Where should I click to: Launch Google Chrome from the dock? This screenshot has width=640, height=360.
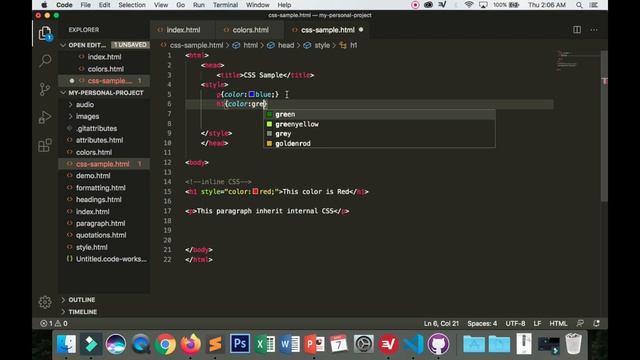(x=165, y=344)
